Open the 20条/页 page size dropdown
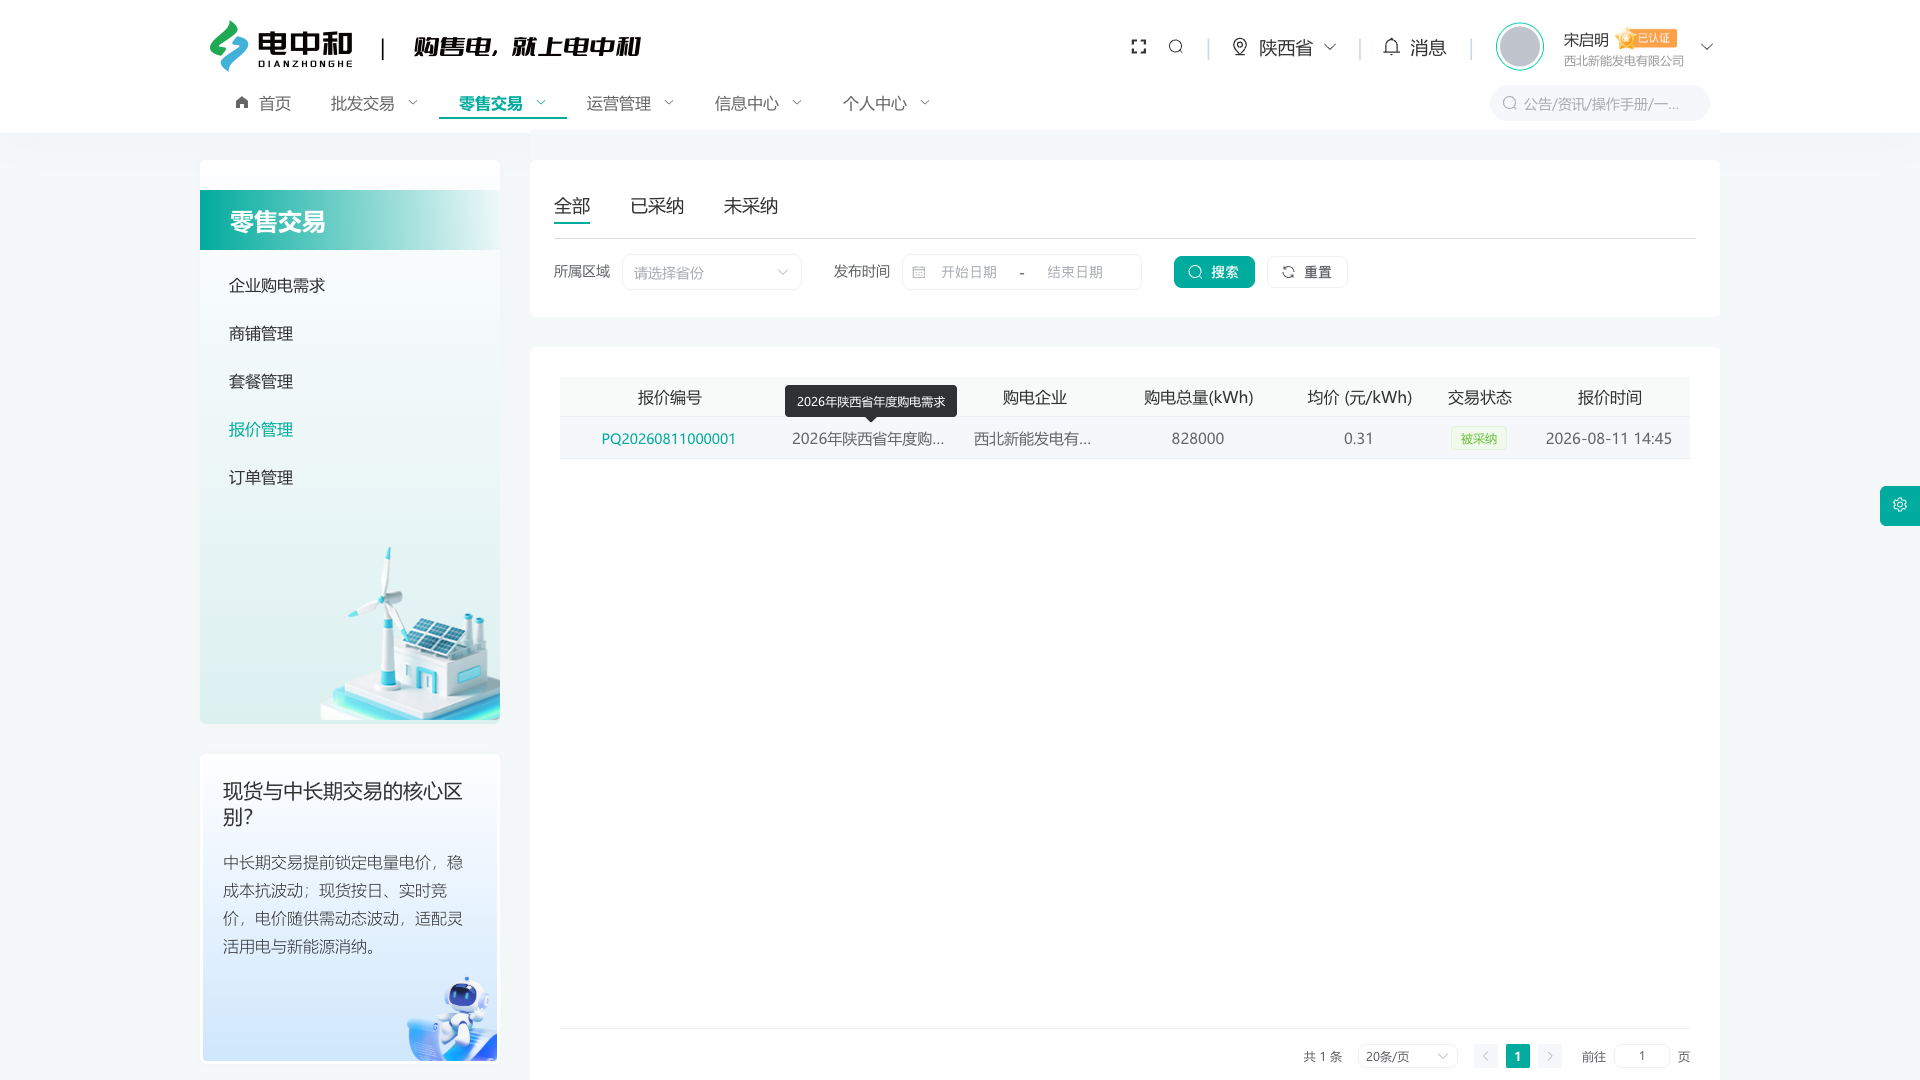The height and width of the screenshot is (1080, 1920). 1407,1056
